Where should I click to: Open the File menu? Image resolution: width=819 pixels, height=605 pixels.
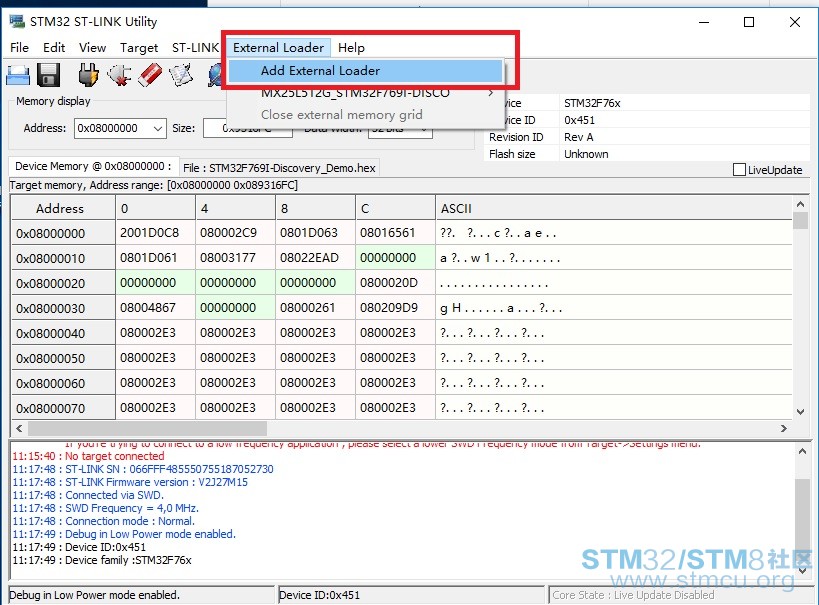point(19,48)
